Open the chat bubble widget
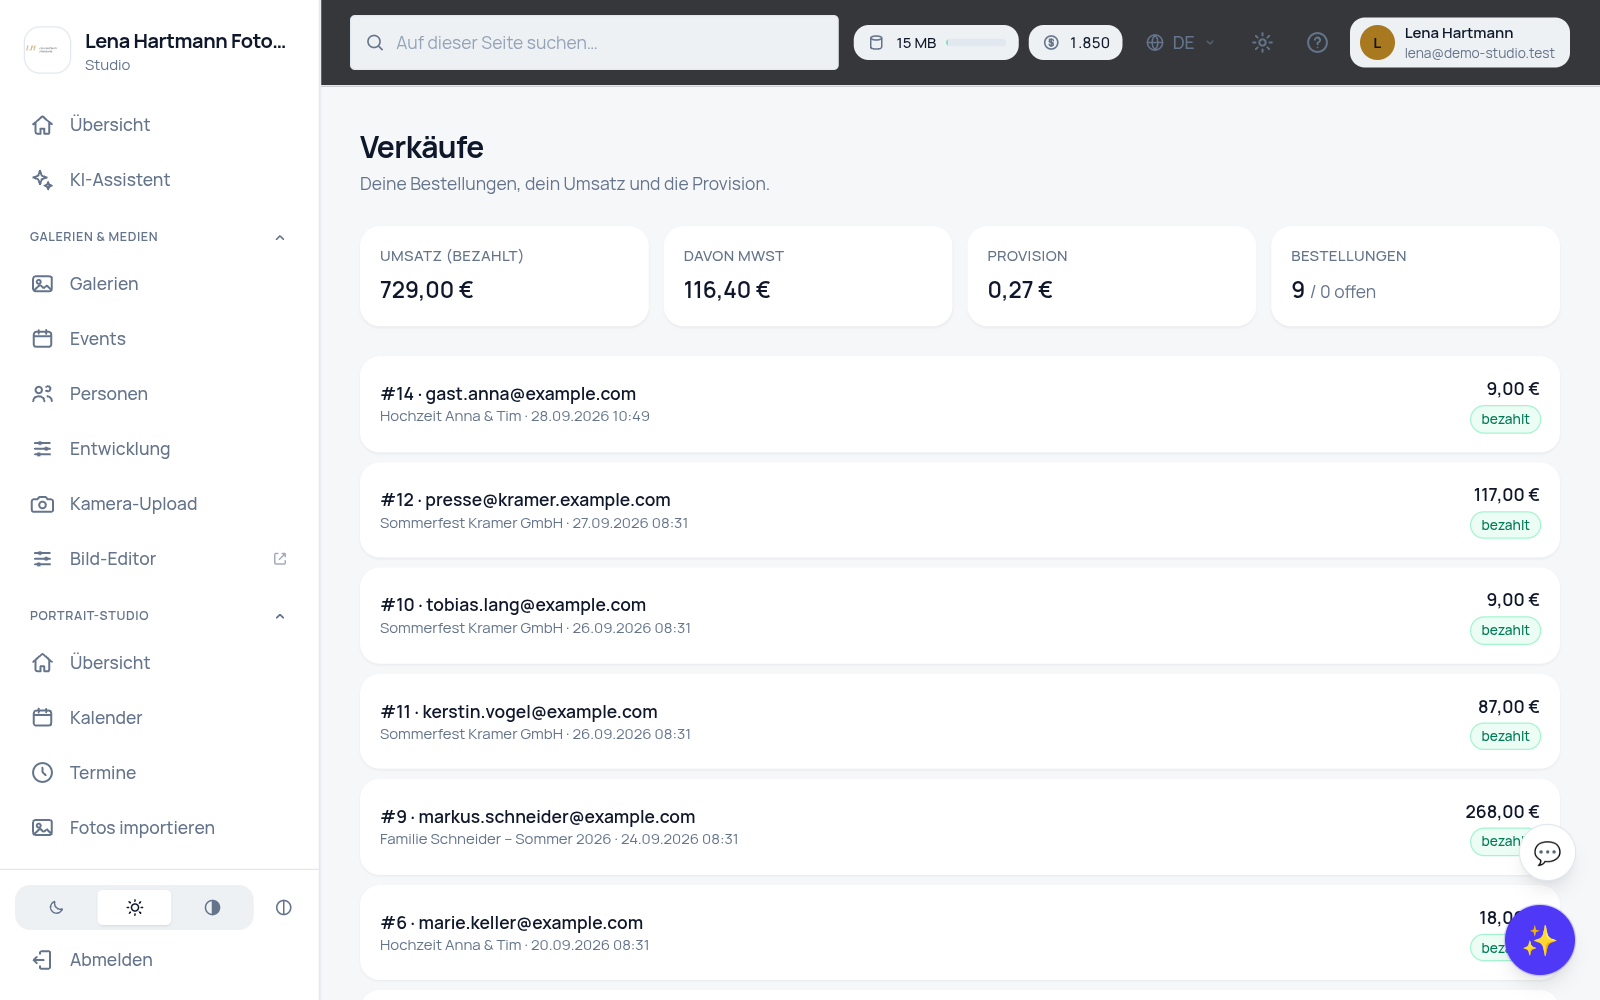The width and height of the screenshot is (1600, 1000). pyautogui.click(x=1547, y=852)
